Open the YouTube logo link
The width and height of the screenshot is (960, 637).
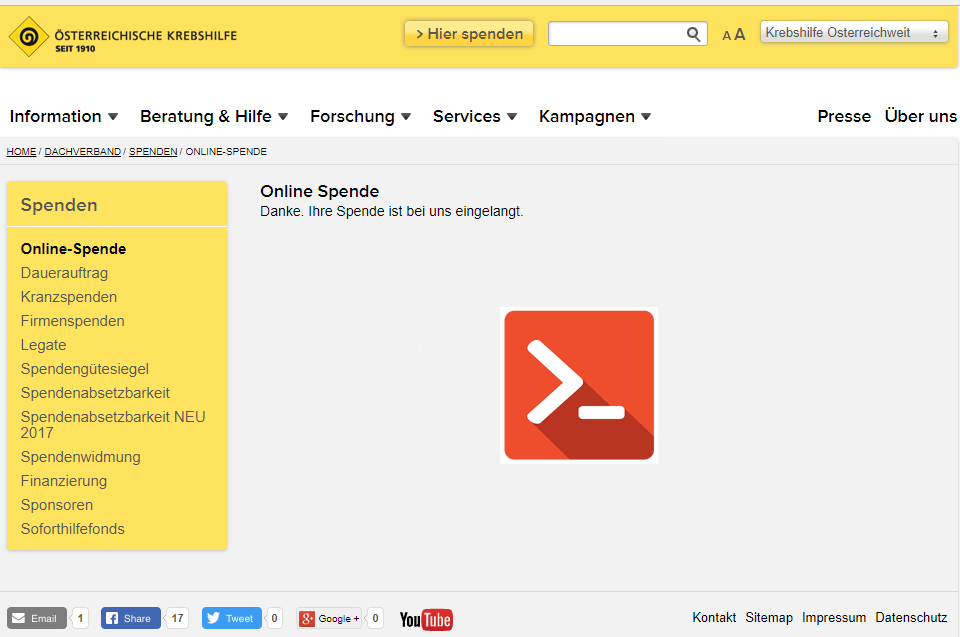(x=426, y=619)
